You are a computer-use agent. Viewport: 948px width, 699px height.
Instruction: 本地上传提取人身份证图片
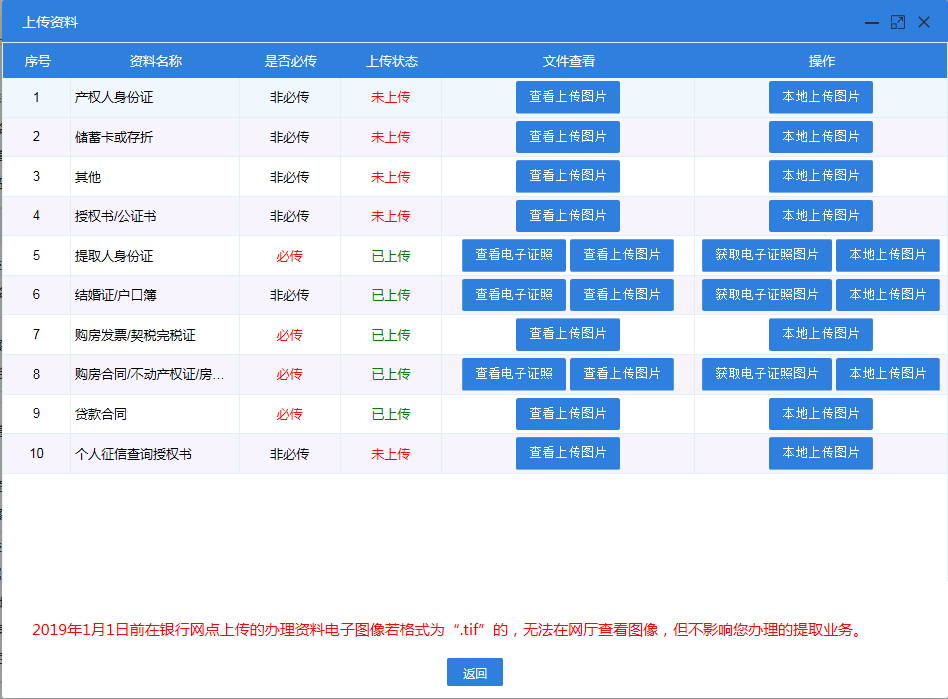coord(887,255)
